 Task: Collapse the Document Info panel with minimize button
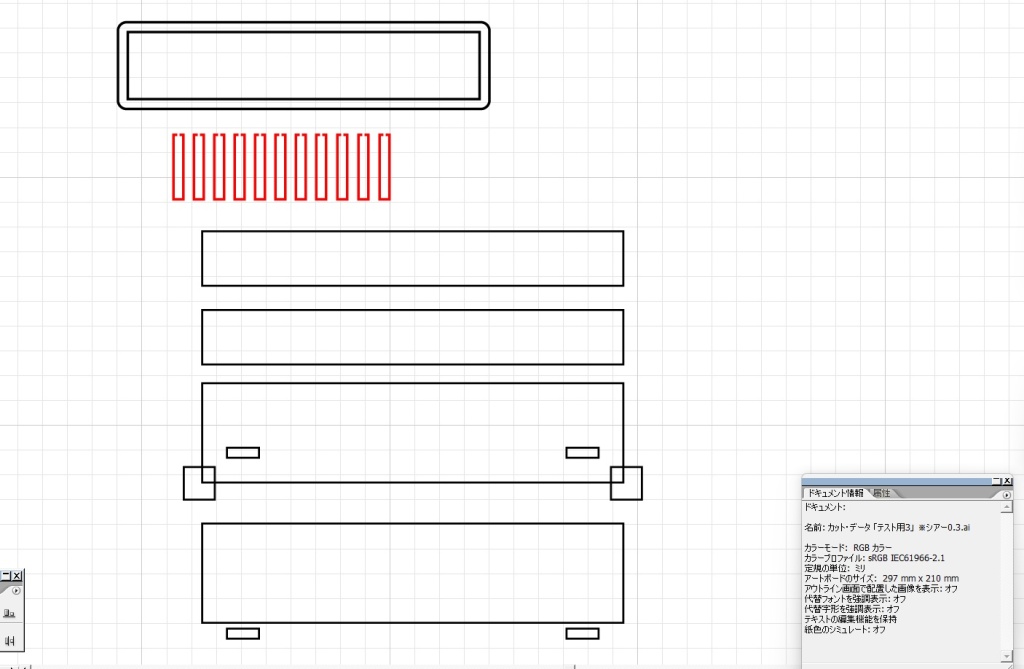(x=996, y=481)
